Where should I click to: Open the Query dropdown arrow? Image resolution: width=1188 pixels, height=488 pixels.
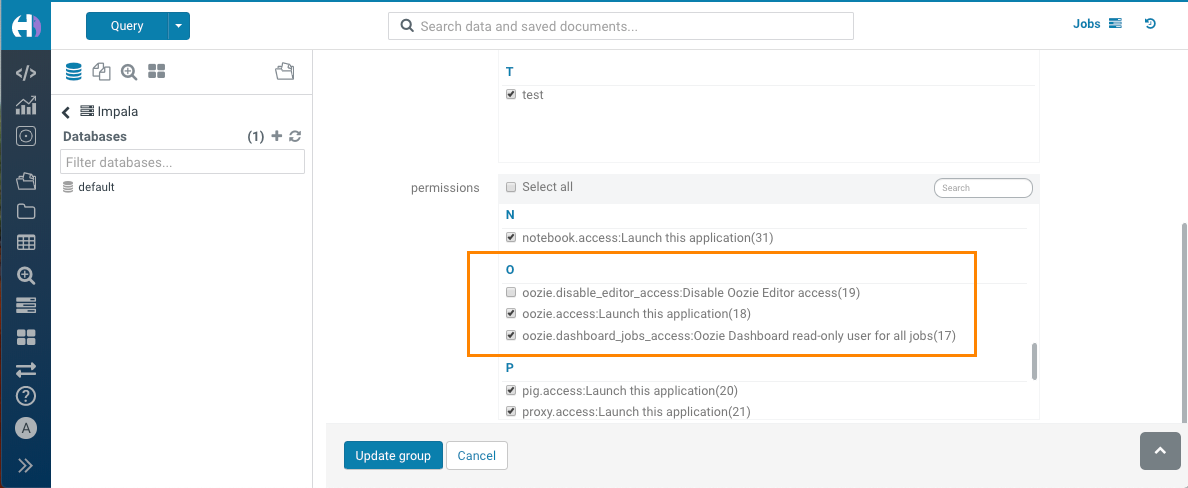[179, 26]
